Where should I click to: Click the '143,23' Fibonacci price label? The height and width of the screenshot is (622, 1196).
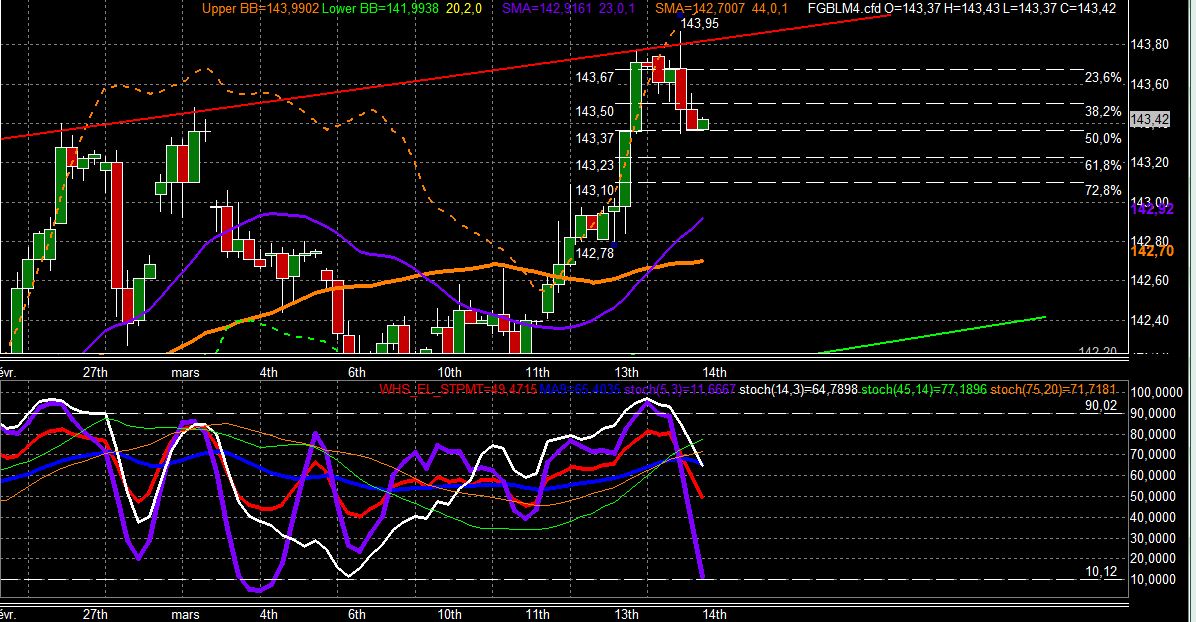(594, 166)
